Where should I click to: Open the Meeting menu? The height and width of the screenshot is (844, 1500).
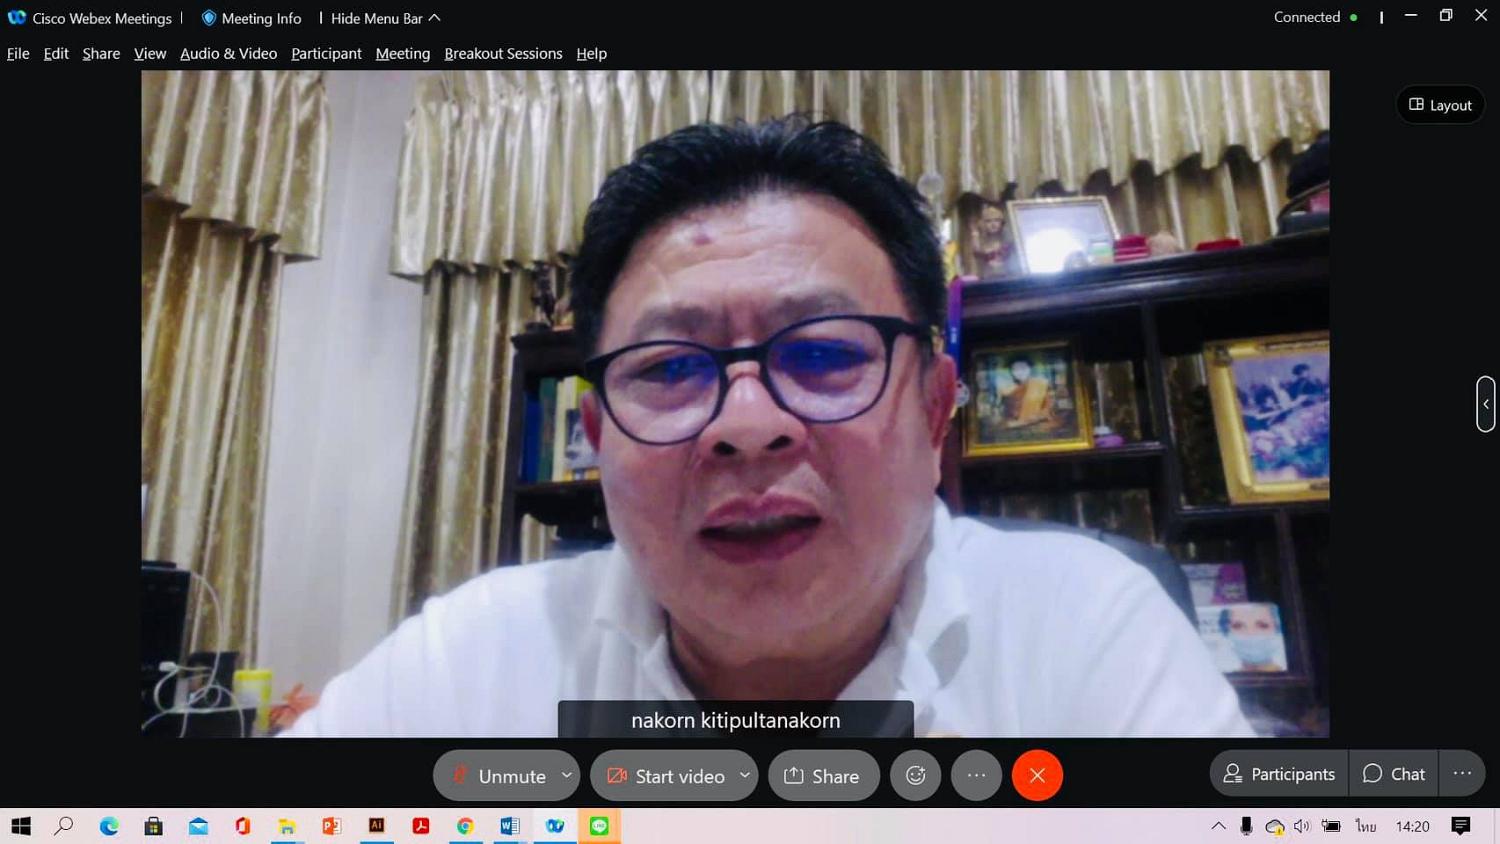point(403,54)
